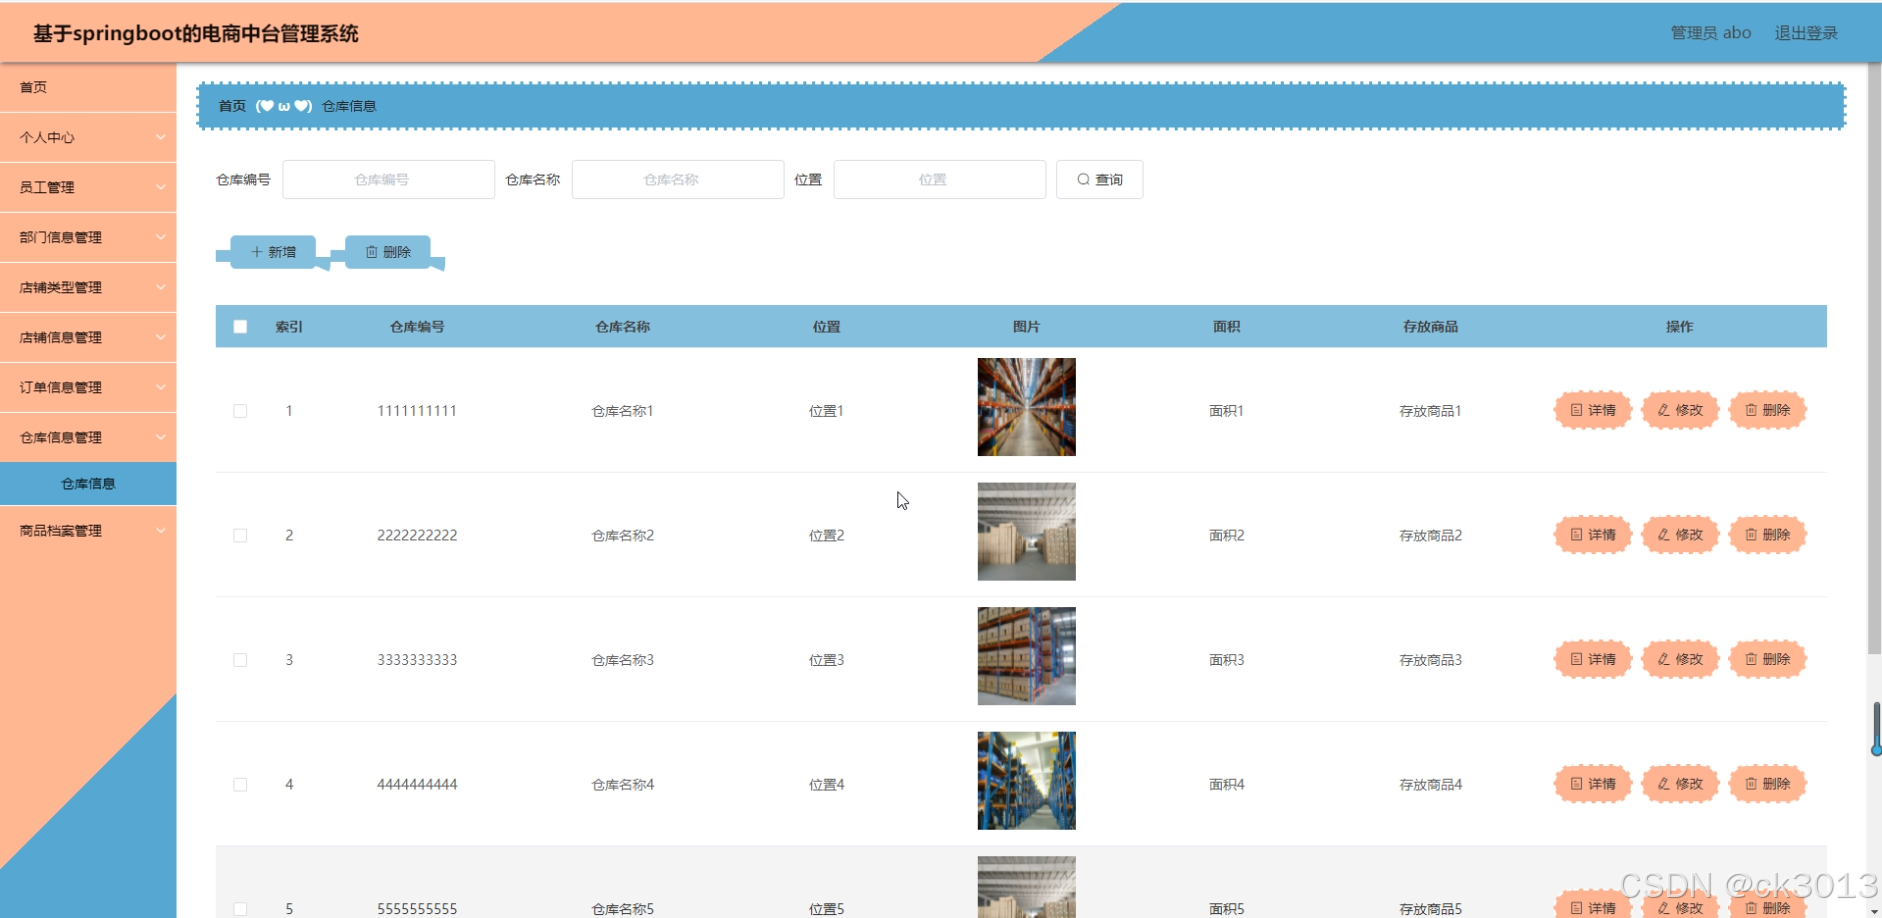The image size is (1882, 918).
Task: Expand the 商品档案管理 menu chevron
Action: tap(160, 530)
